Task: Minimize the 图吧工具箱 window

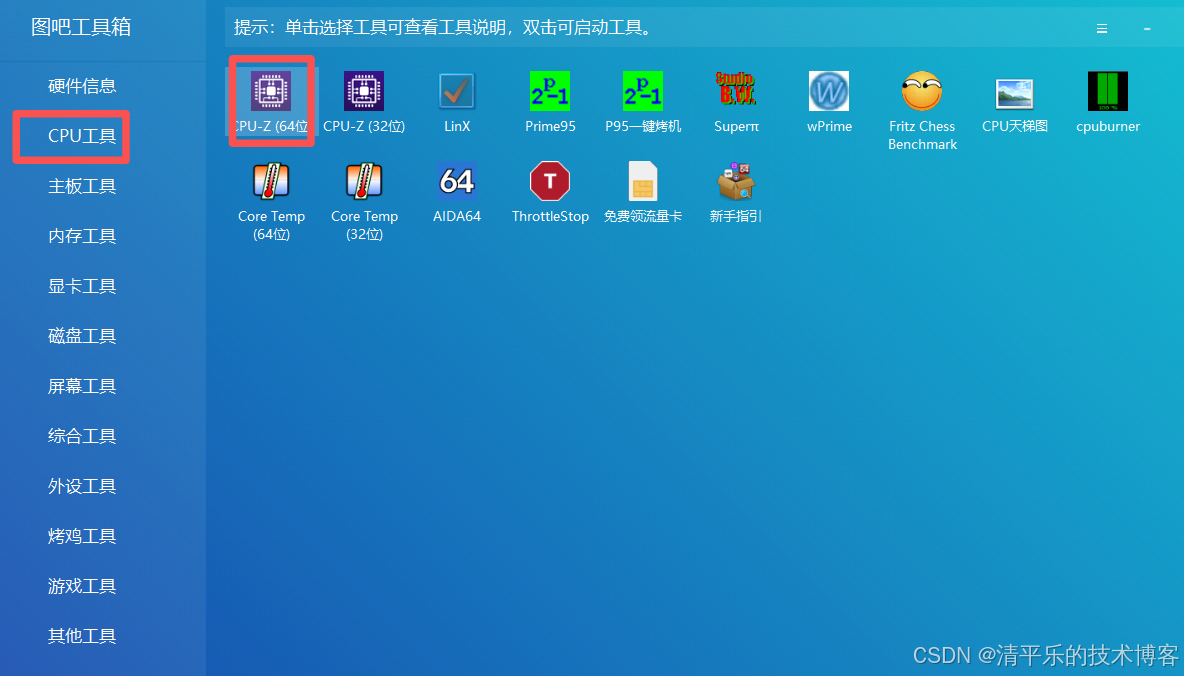Action: 1147,28
